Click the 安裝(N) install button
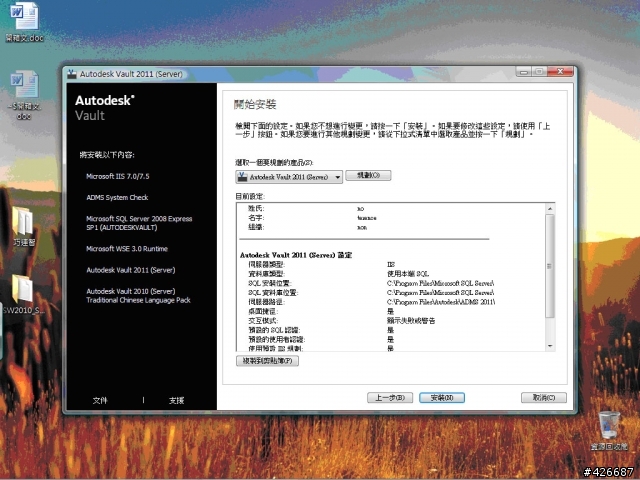This screenshot has height=480, width=640. (x=442, y=398)
